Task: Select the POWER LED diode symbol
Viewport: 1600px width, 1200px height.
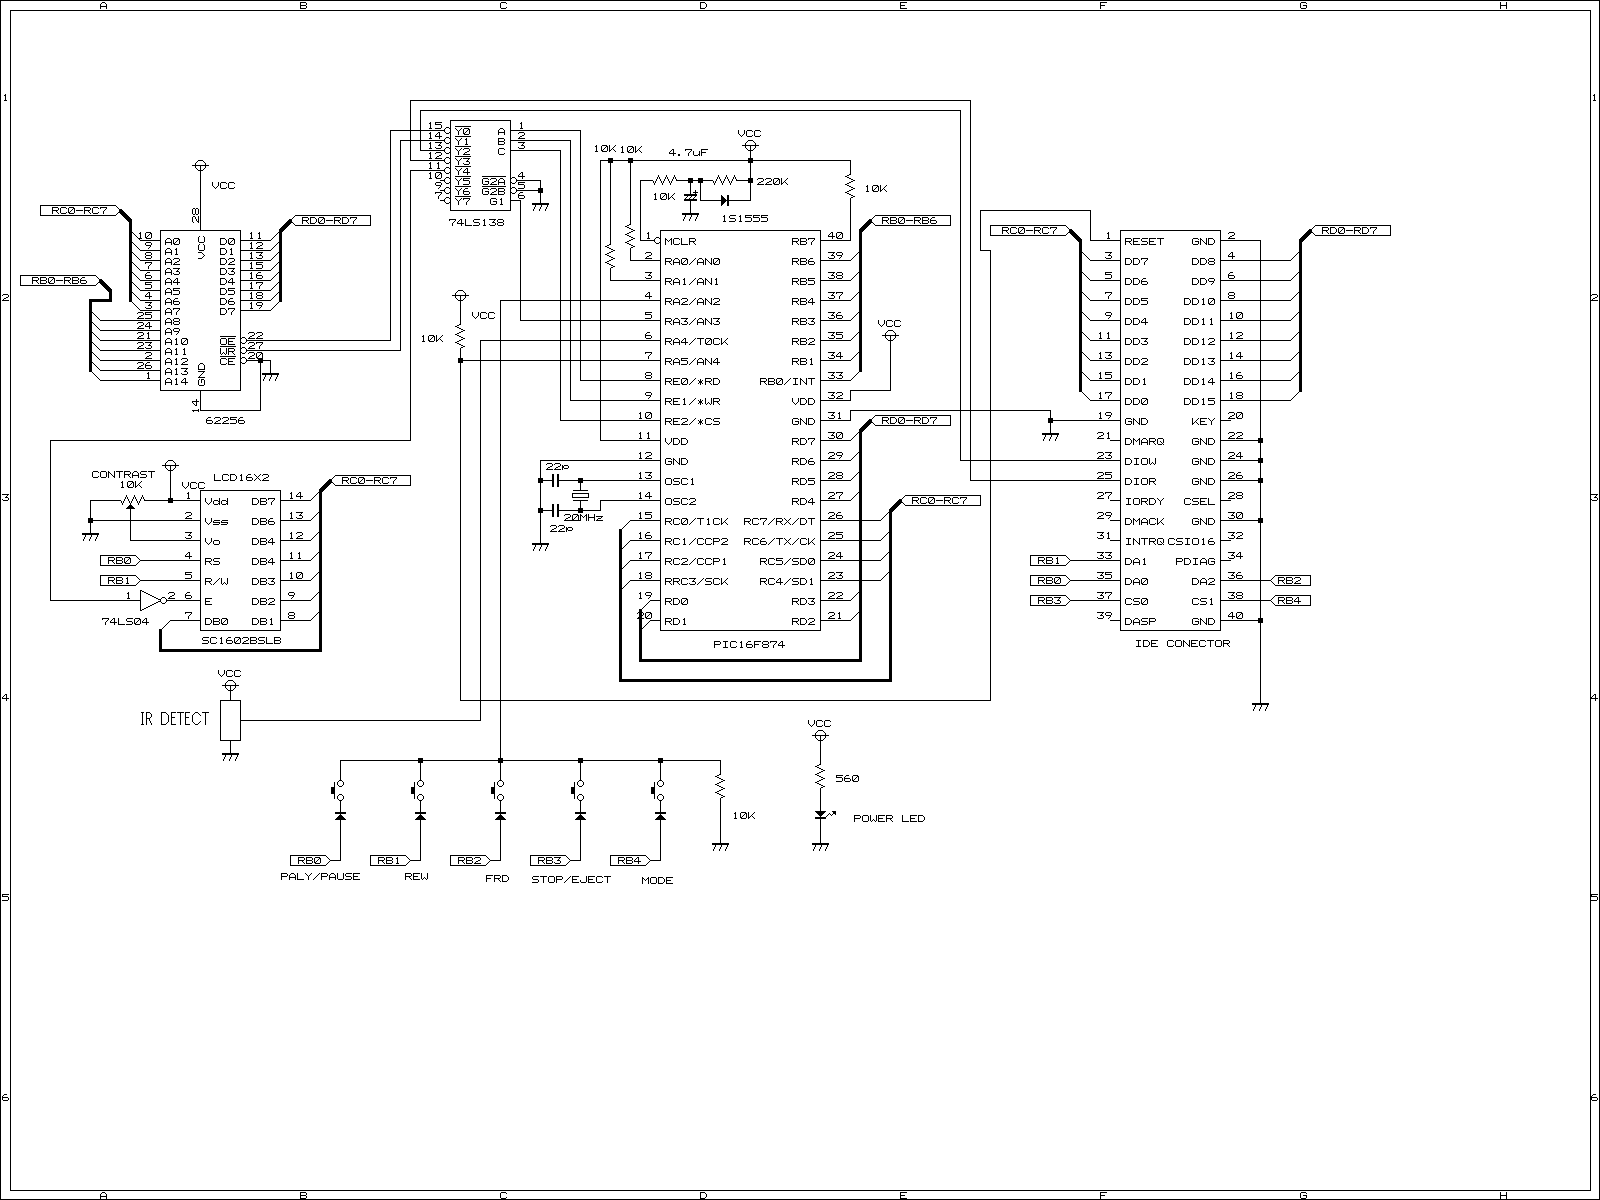Action: (x=820, y=815)
